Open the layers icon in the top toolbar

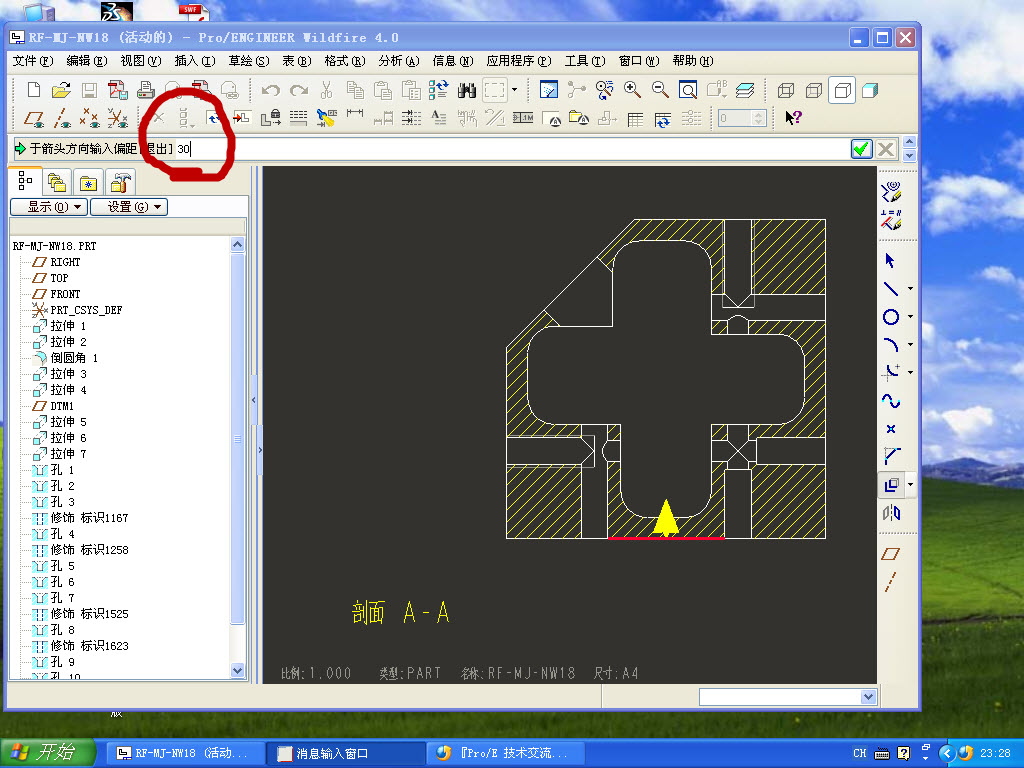coord(744,90)
